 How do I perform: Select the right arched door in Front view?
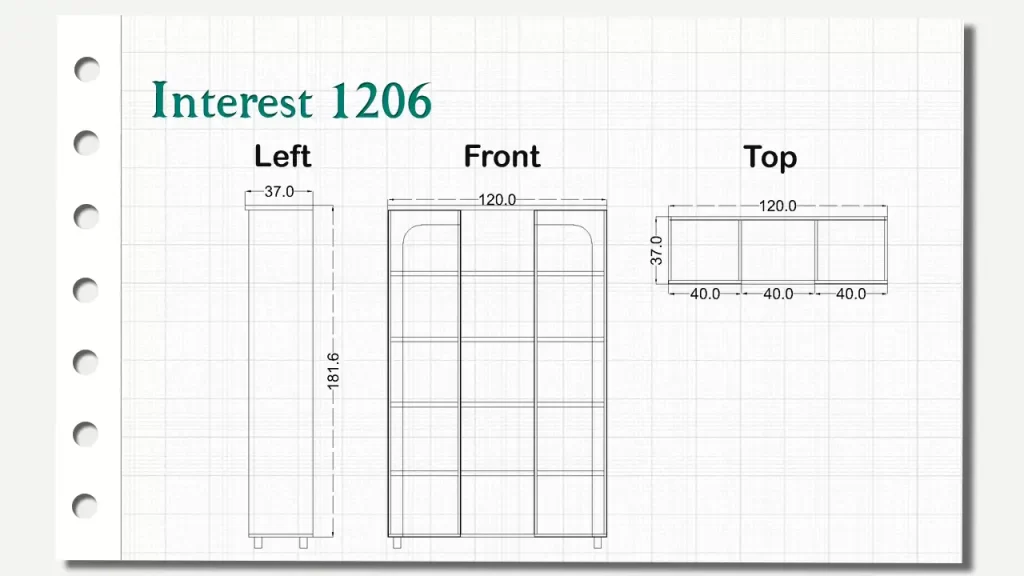click(570, 375)
